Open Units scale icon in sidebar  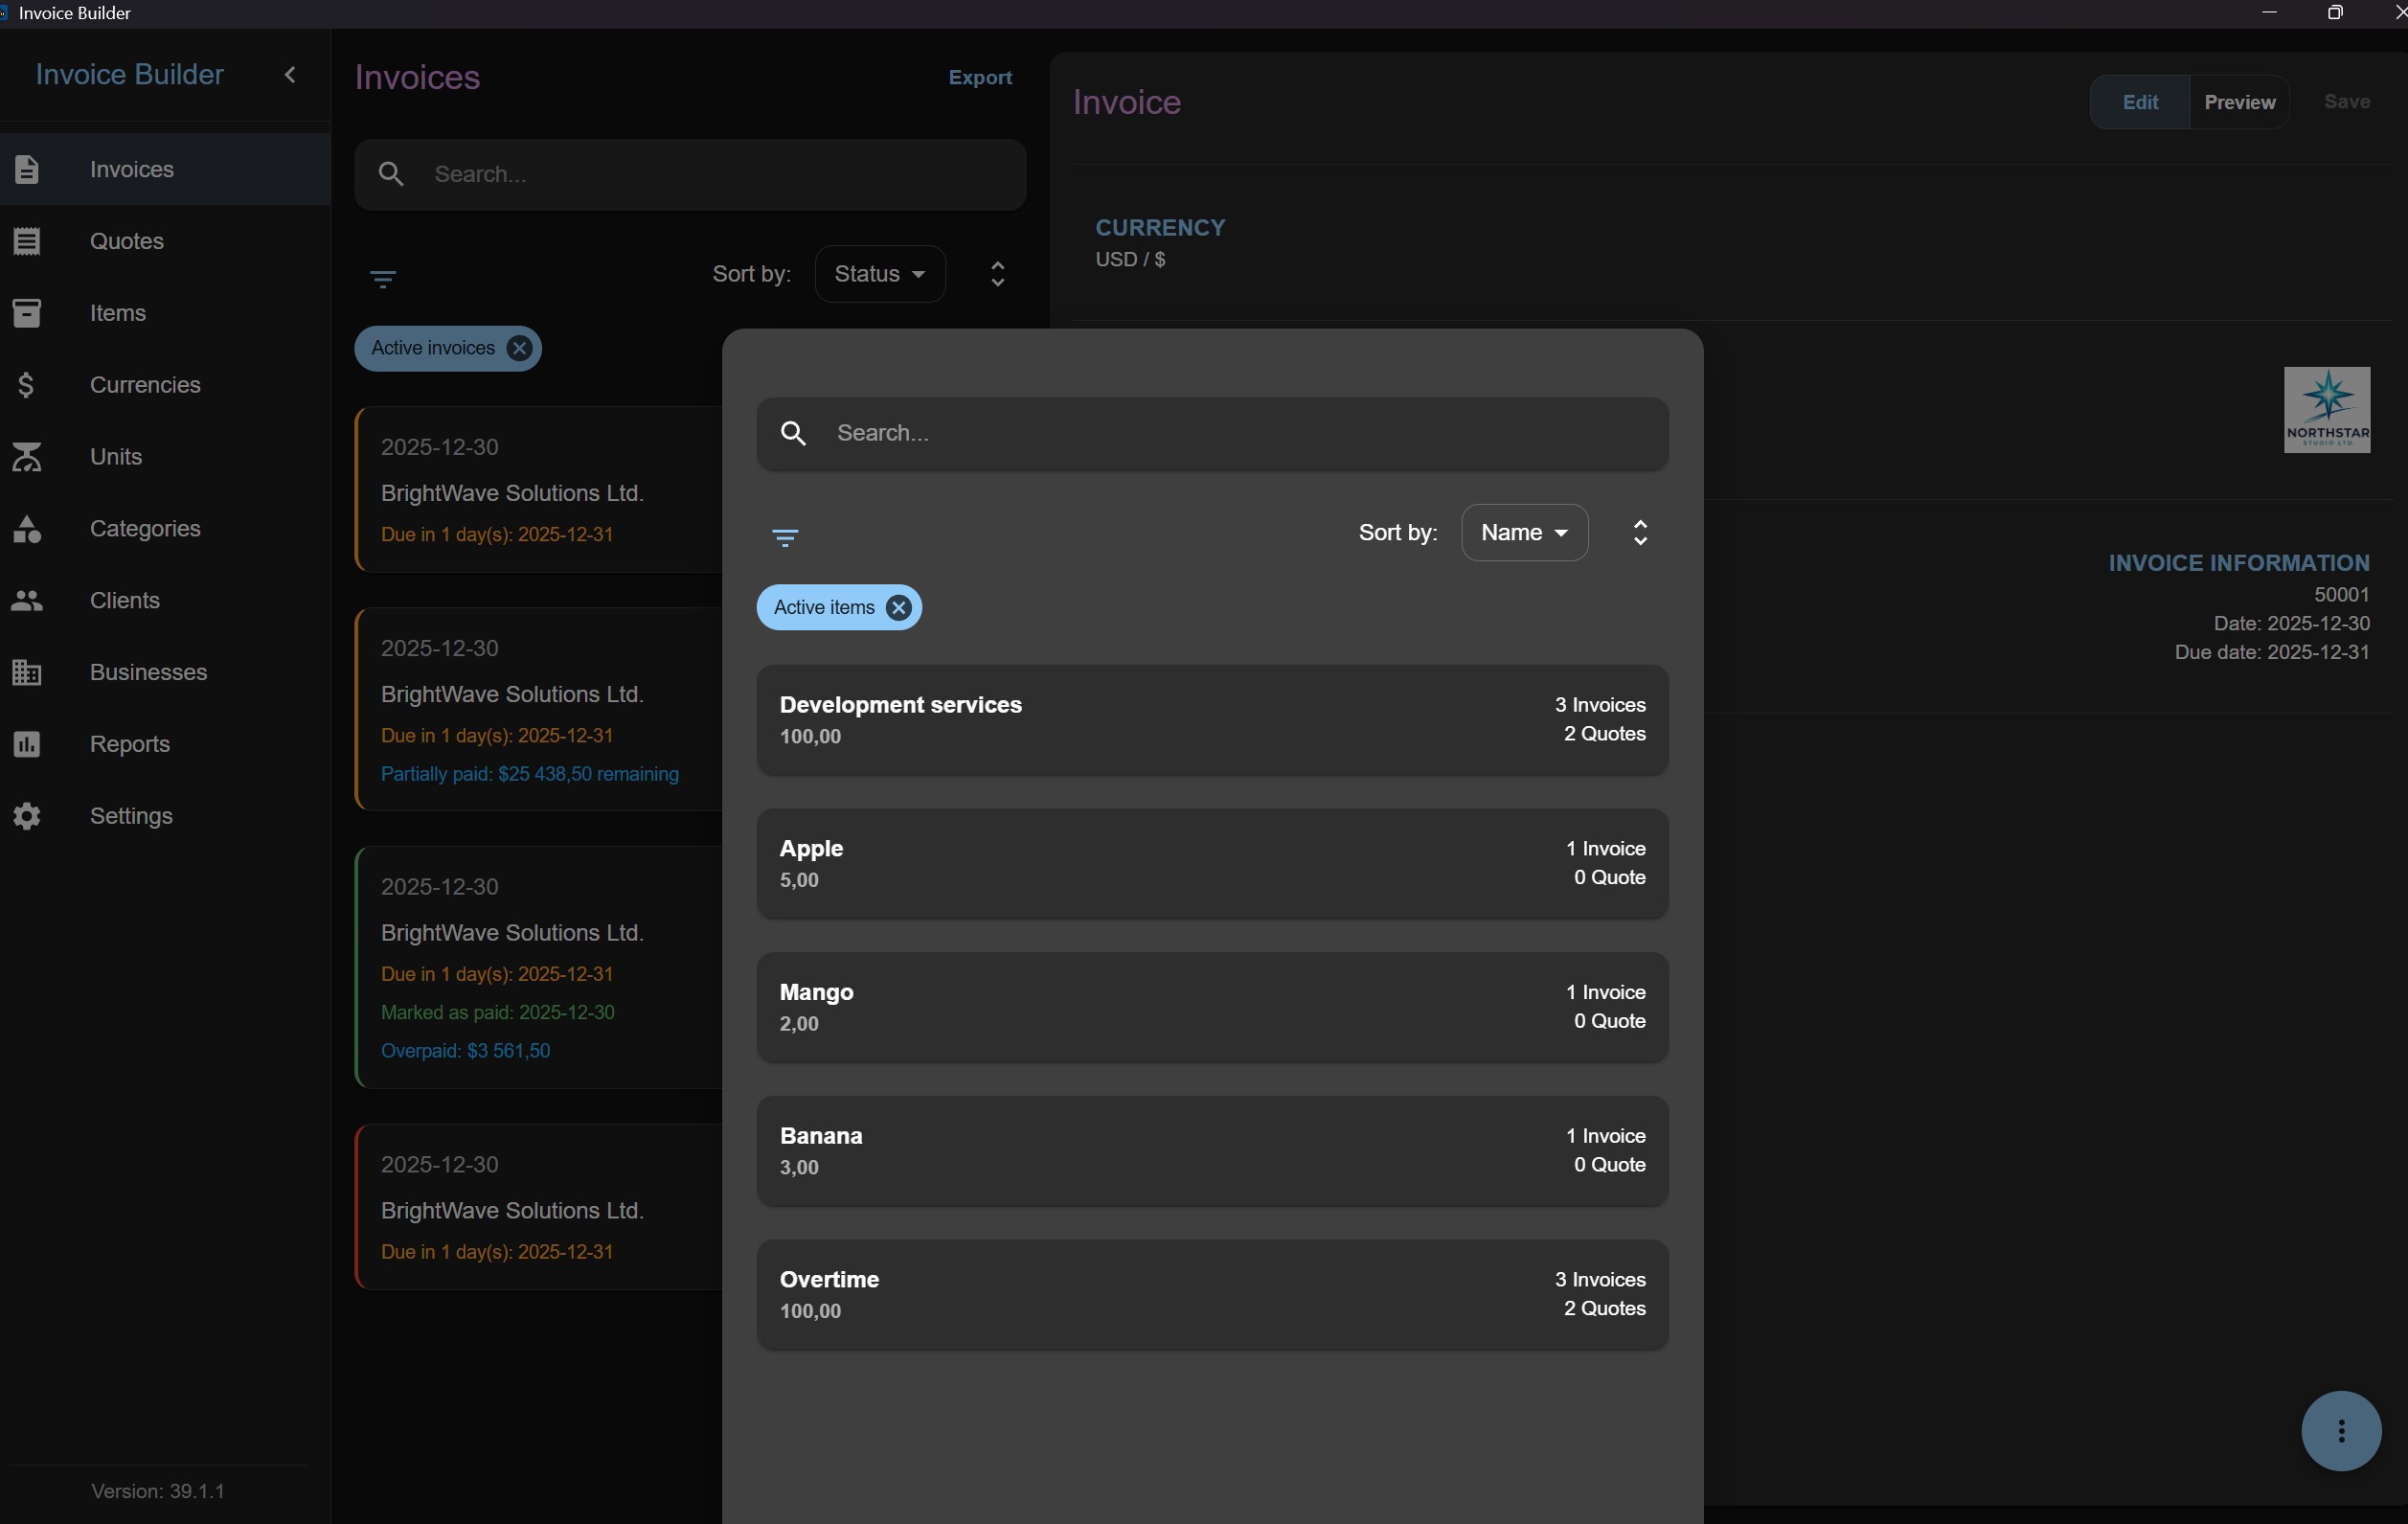pos(27,457)
